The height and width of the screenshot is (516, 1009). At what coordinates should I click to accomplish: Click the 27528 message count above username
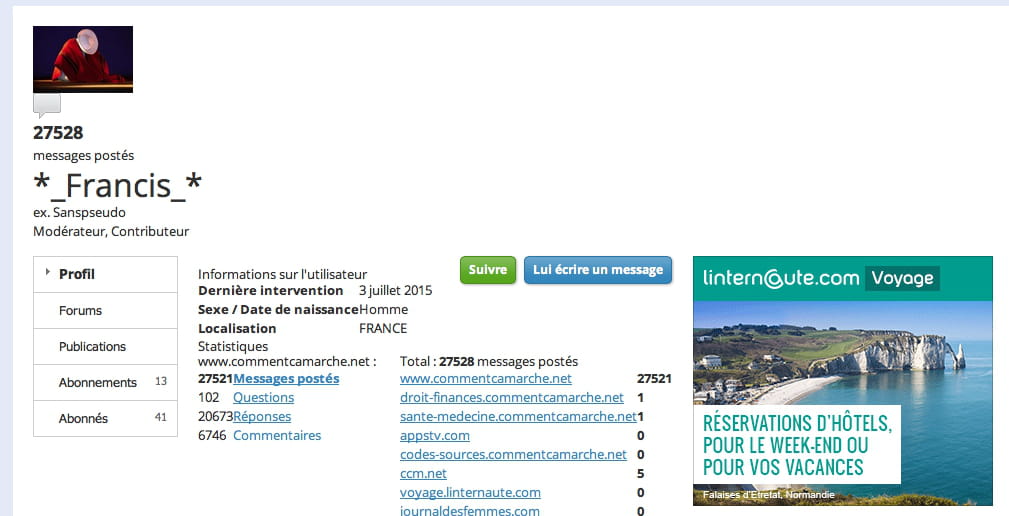click(x=58, y=133)
